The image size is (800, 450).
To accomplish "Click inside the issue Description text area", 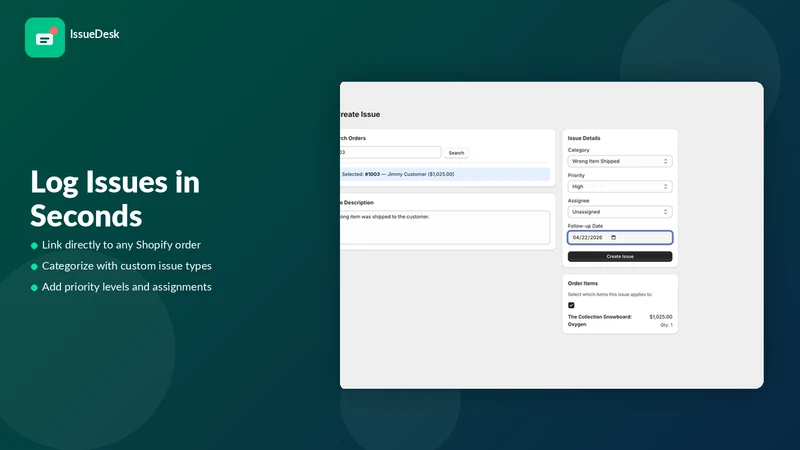I will 445,228.
